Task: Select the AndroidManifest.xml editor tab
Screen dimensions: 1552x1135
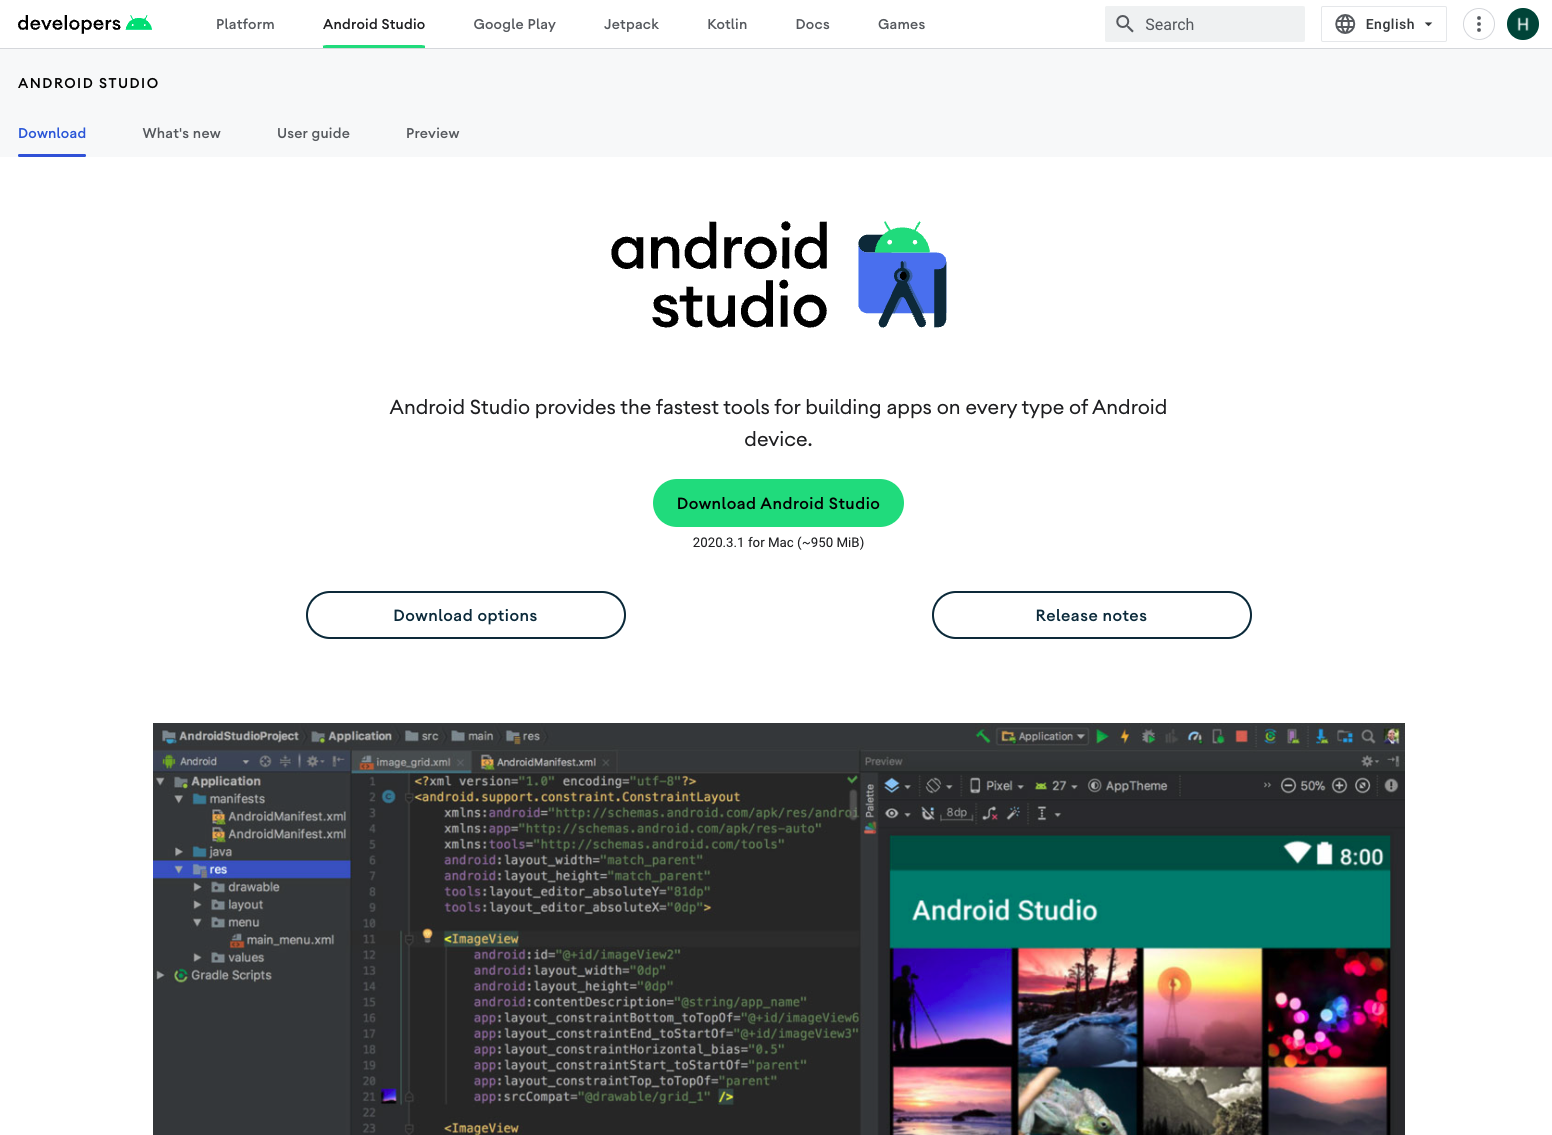Action: tap(545, 762)
